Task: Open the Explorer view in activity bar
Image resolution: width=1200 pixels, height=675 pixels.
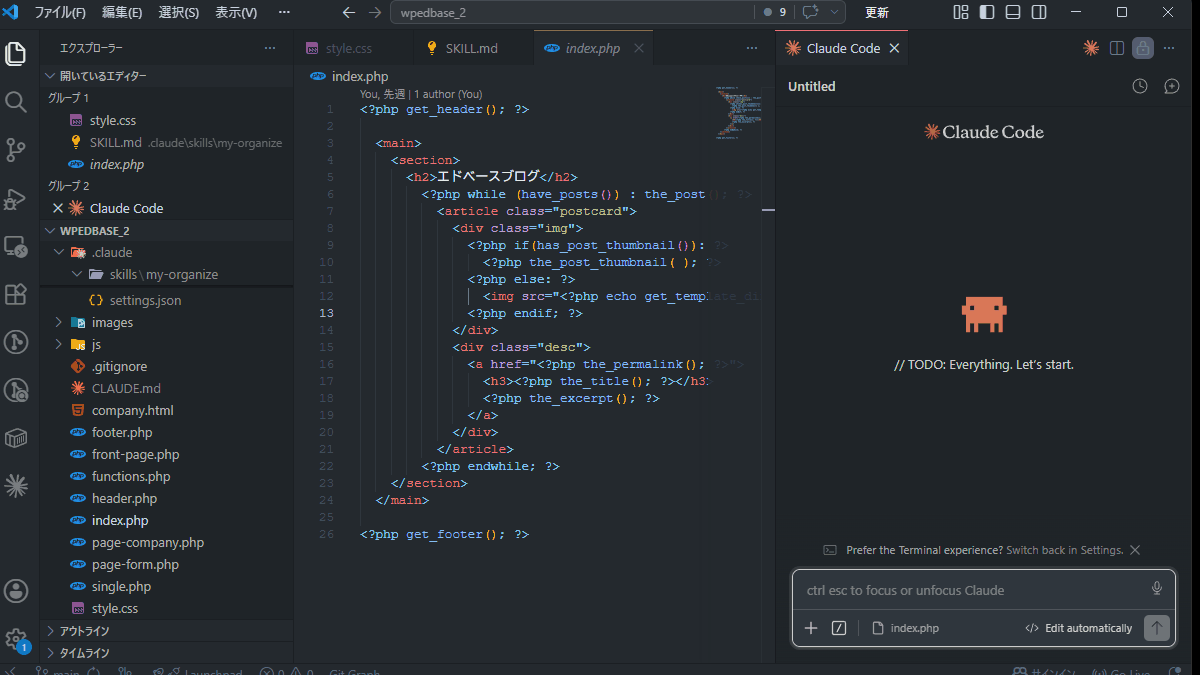Action: click(x=16, y=54)
